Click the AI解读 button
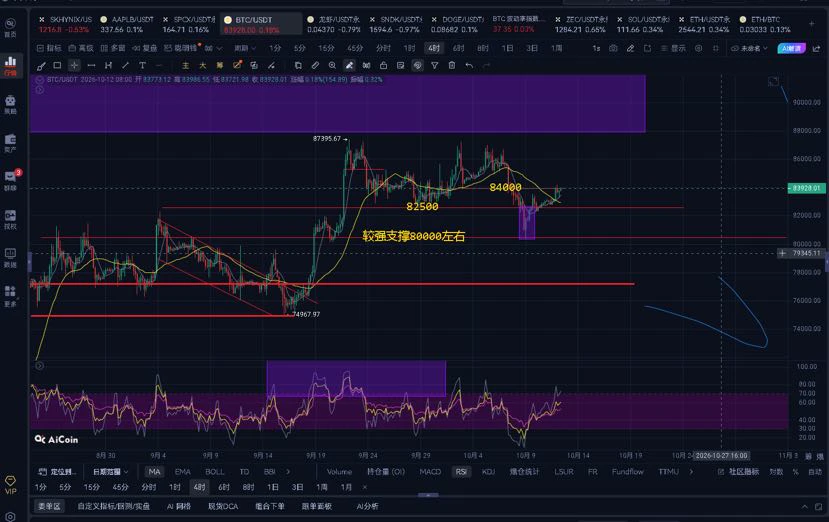829x522 pixels. click(x=791, y=48)
